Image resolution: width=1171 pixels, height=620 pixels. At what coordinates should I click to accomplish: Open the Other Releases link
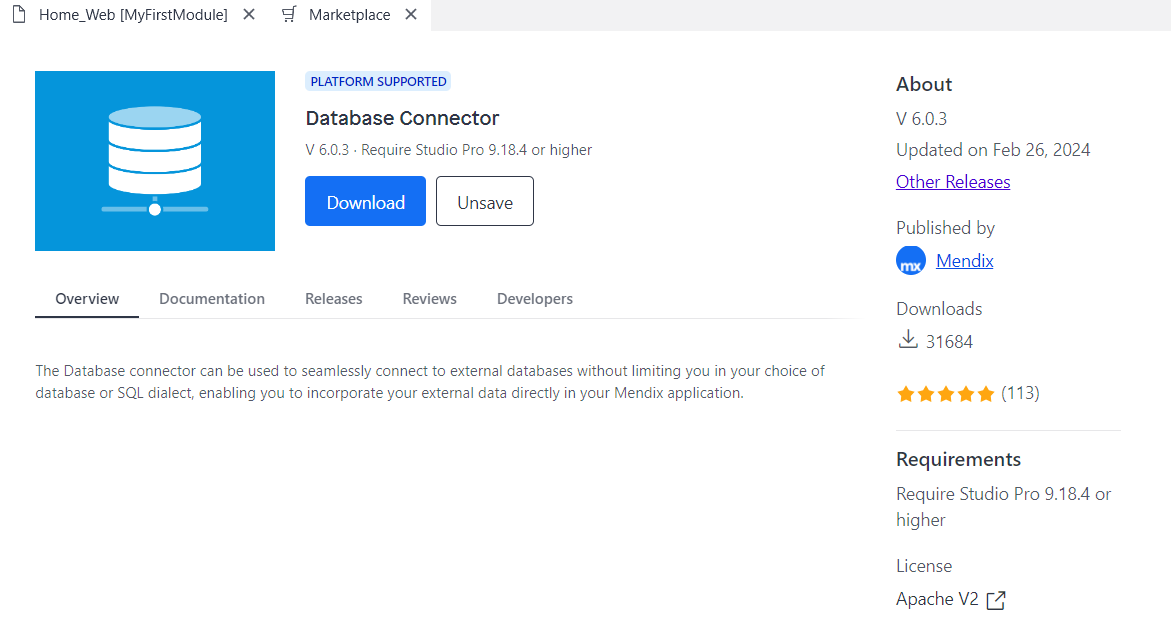pyautogui.click(x=953, y=182)
